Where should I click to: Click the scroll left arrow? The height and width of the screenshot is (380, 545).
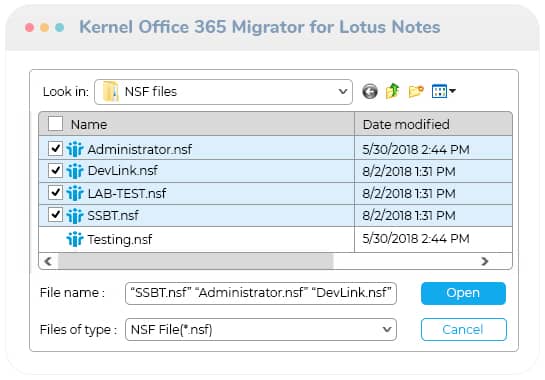[x=48, y=261]
